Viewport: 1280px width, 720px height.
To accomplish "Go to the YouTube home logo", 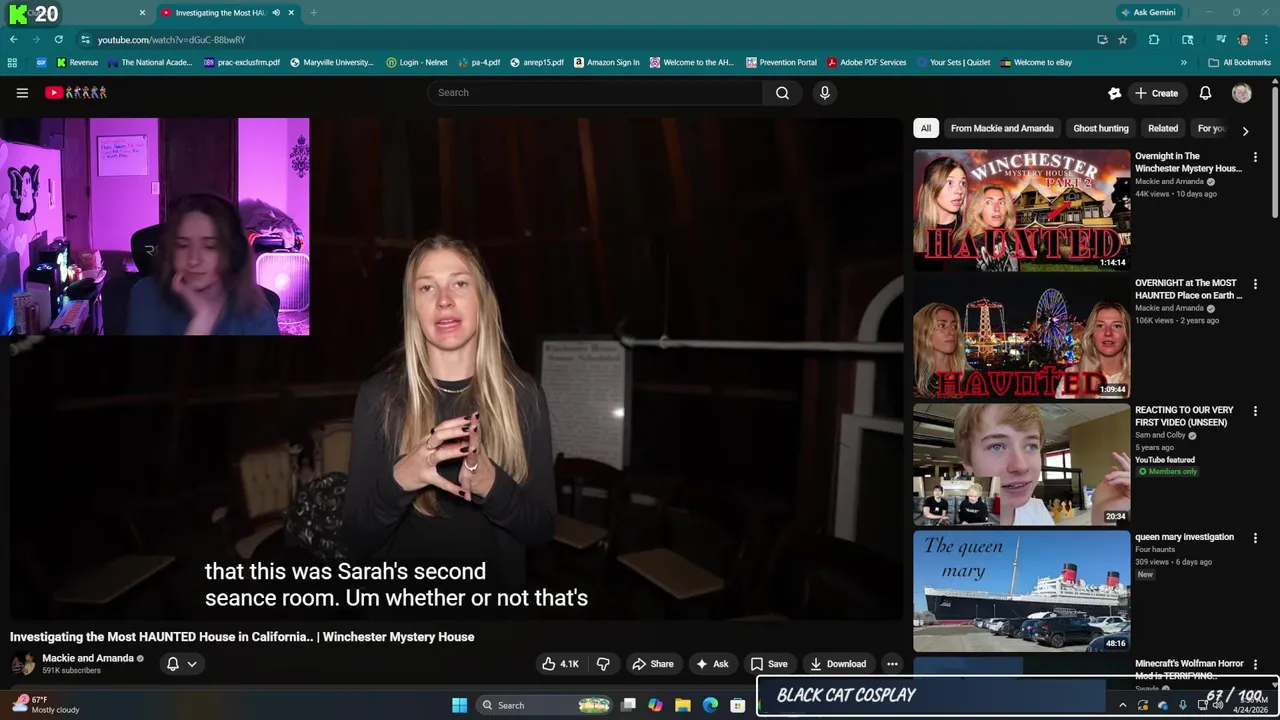I will [76, 93].
